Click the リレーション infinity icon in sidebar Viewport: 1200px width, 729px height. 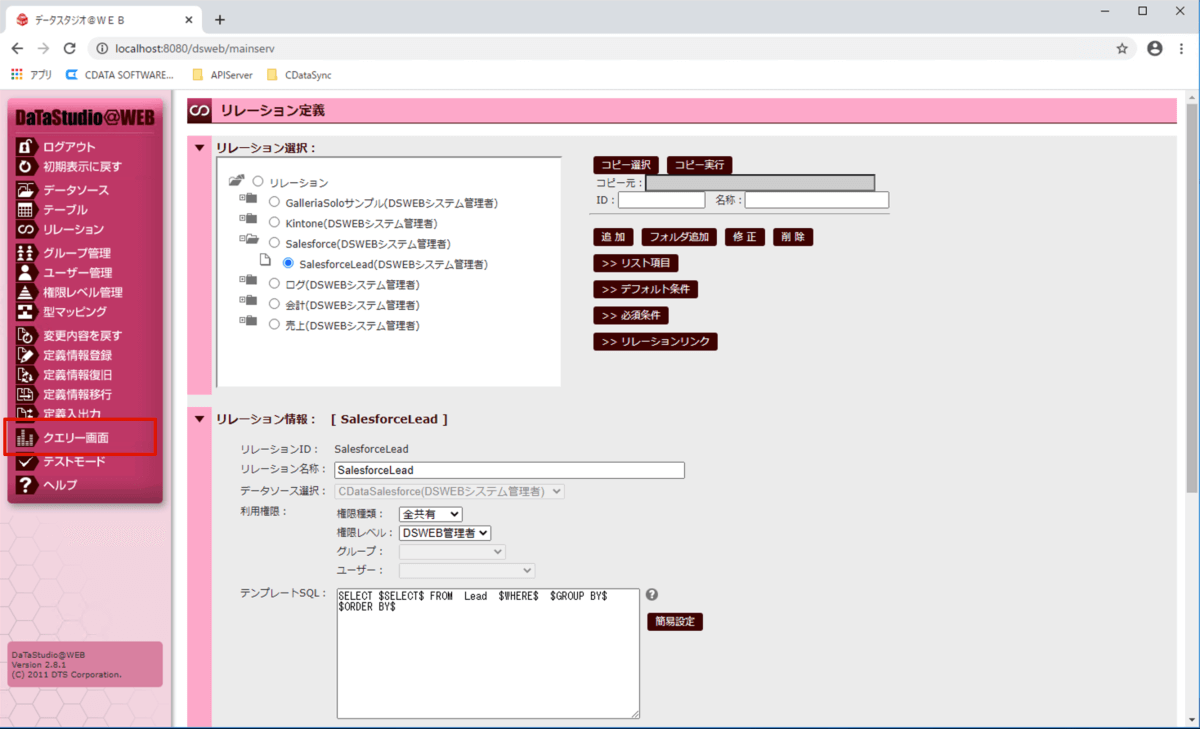click(x=26, y=229)
